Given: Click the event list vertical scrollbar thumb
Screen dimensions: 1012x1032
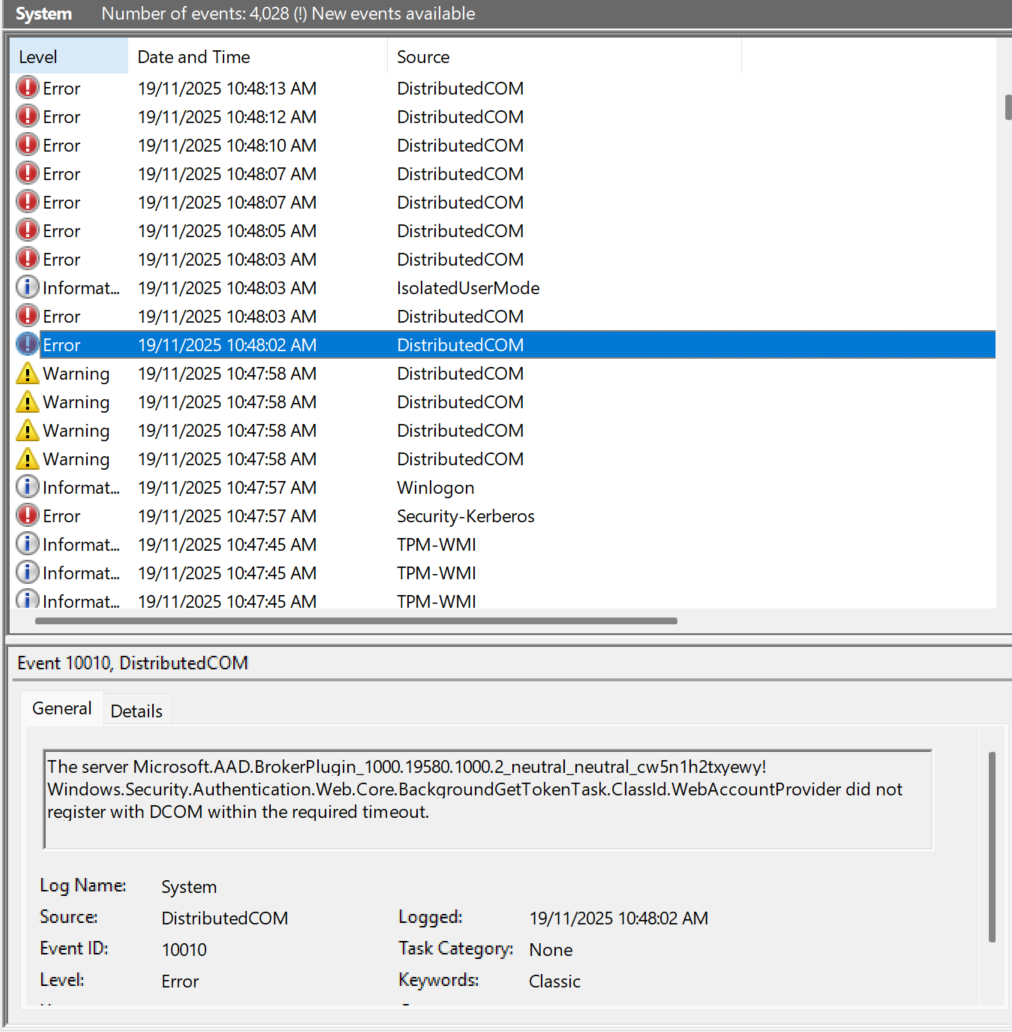Looking at the screenshot, I should click(1008, 108).
